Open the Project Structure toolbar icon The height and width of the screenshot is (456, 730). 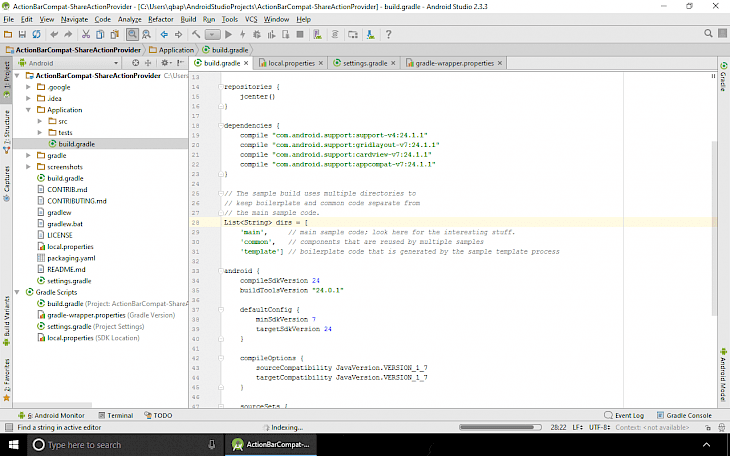pyautogui.click(x=353, y=34)
